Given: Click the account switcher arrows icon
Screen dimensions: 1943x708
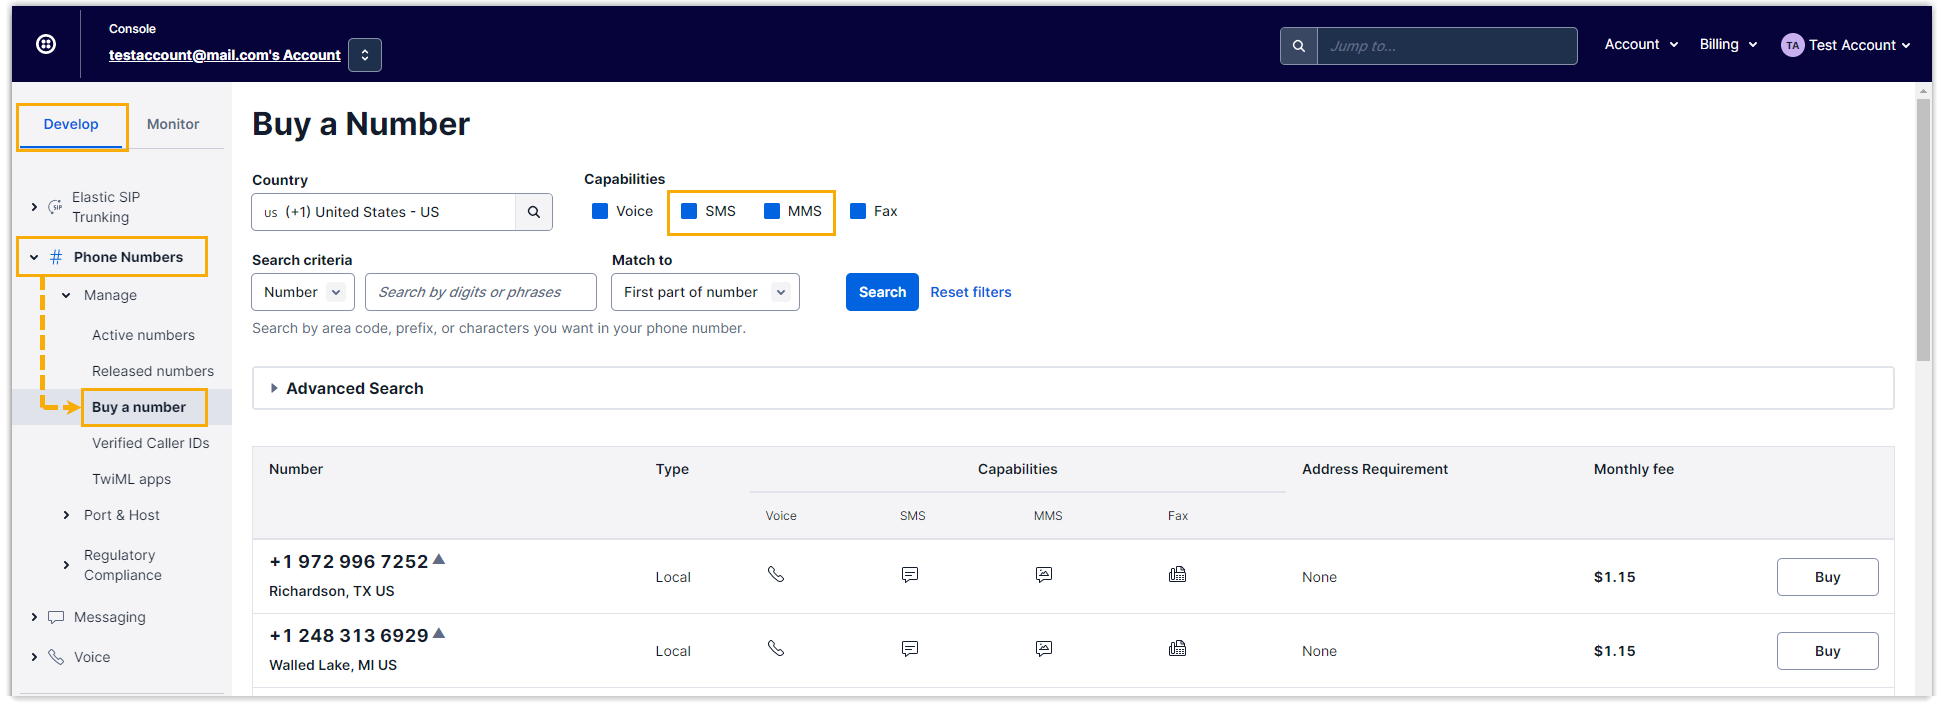Looking at the screenshot, I should tap(365, 55).
